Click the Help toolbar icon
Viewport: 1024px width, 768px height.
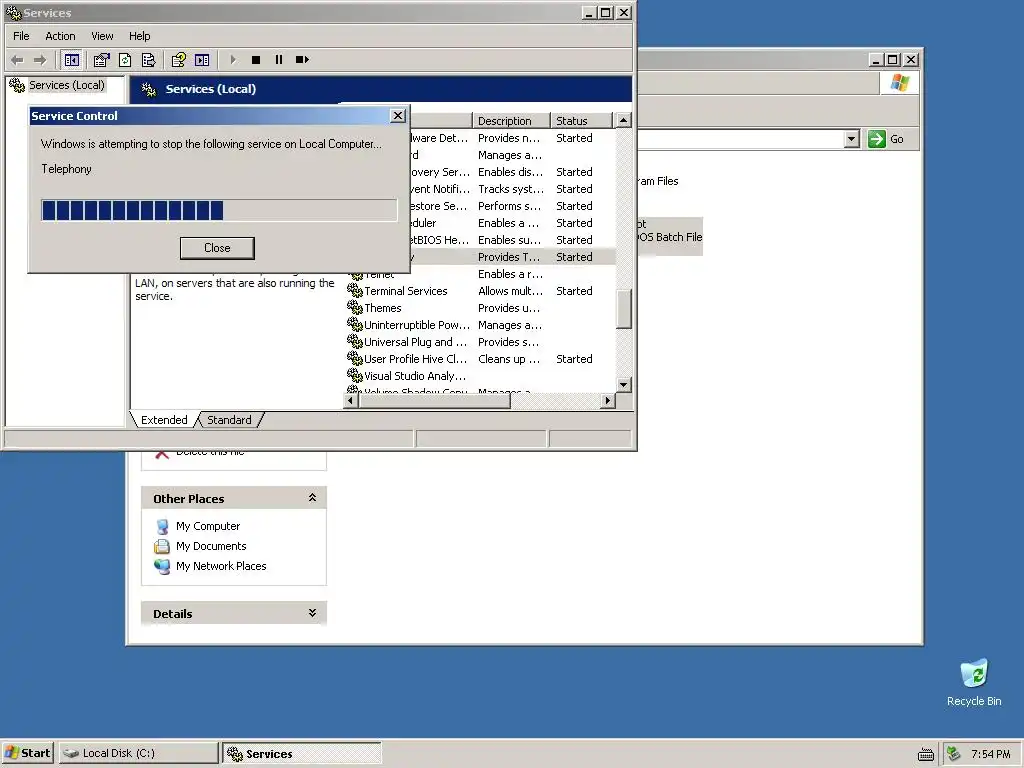[178, 60]
